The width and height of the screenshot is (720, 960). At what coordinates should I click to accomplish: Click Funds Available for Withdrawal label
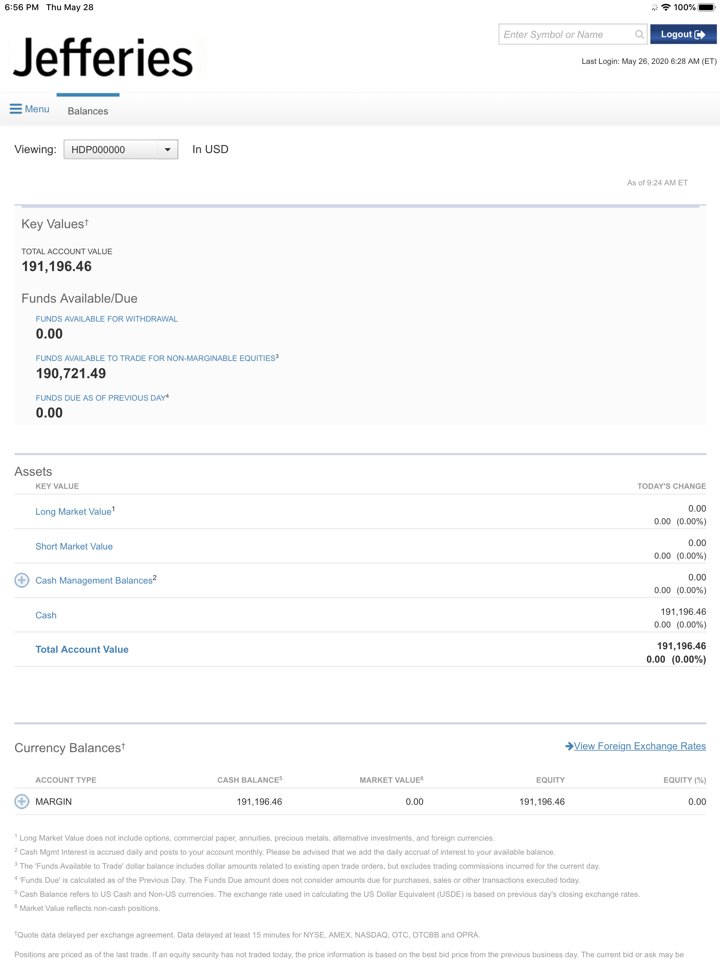(107, 319)
